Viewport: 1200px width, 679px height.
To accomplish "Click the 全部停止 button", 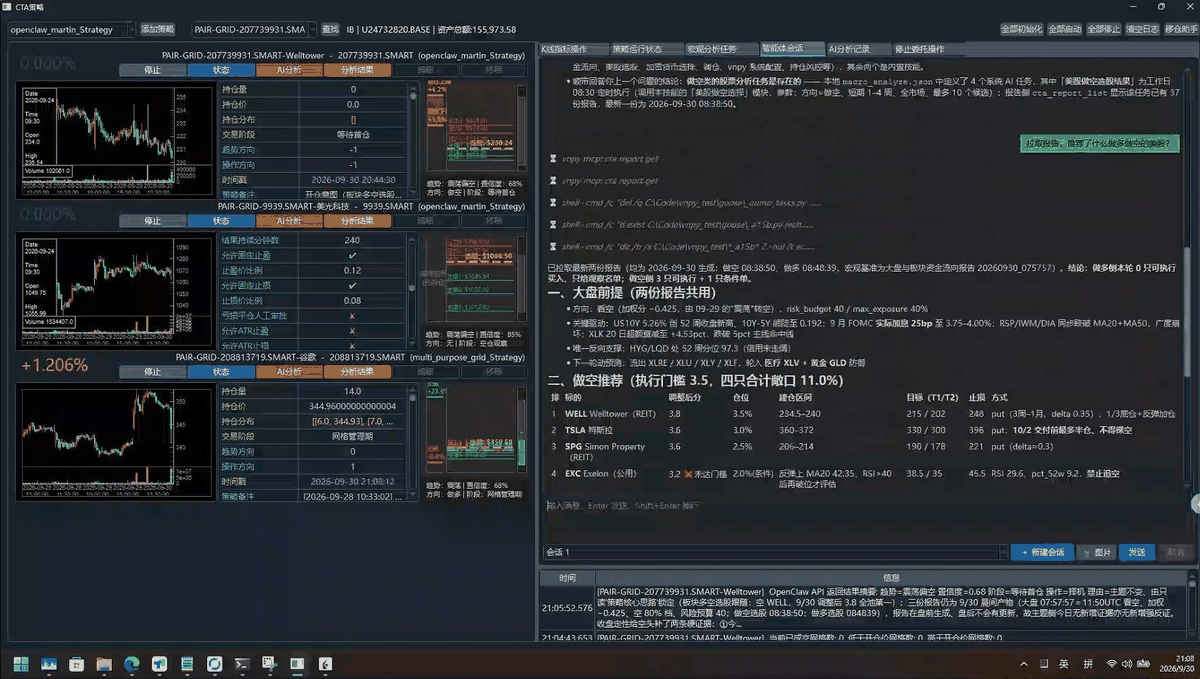I will tap(1103, 29).
